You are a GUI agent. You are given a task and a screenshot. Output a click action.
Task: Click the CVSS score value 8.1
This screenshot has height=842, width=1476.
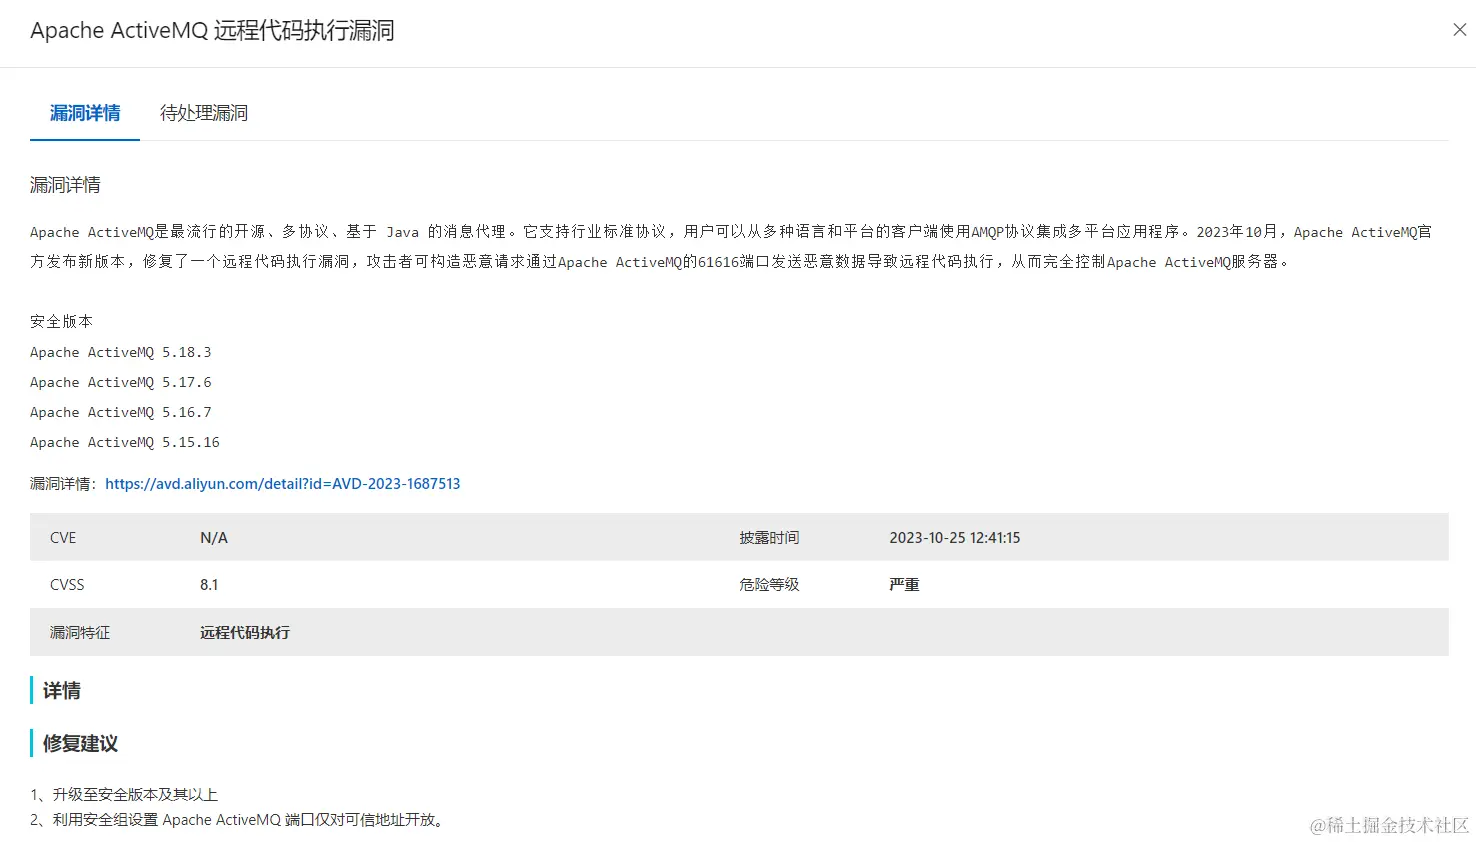209,584
